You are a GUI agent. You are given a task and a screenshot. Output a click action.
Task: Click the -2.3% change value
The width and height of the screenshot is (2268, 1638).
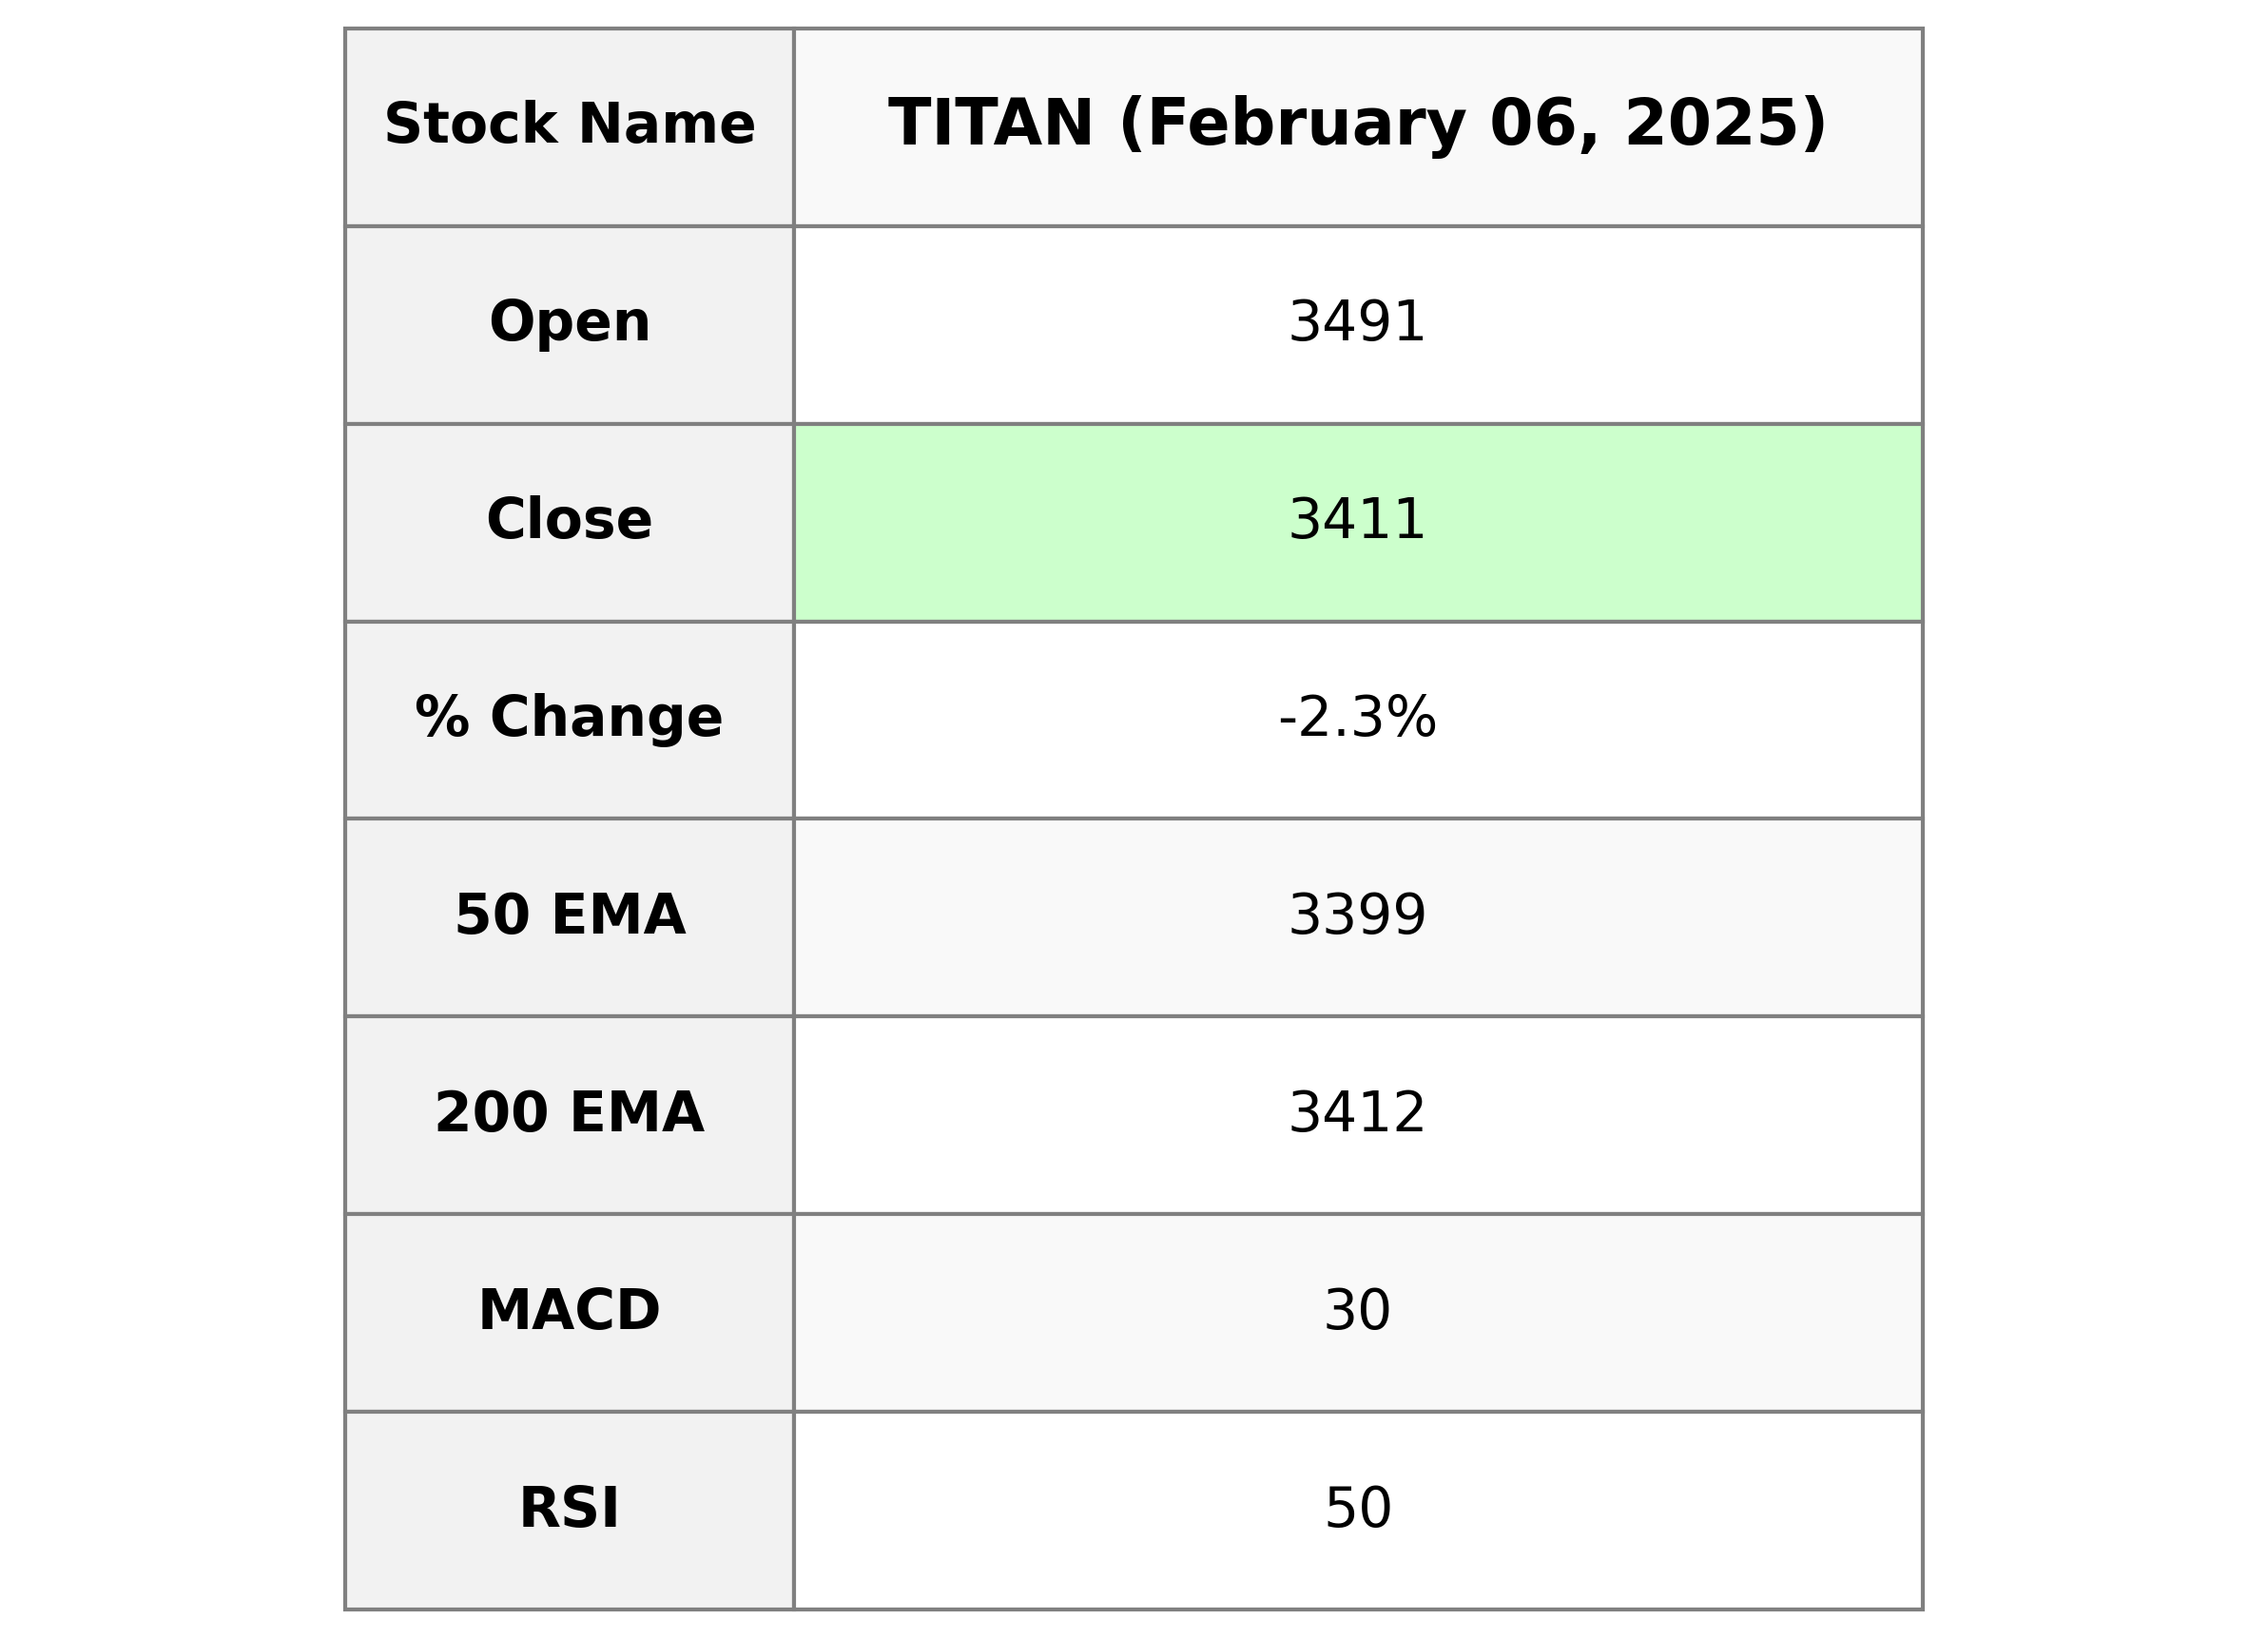click(1357, 718)
